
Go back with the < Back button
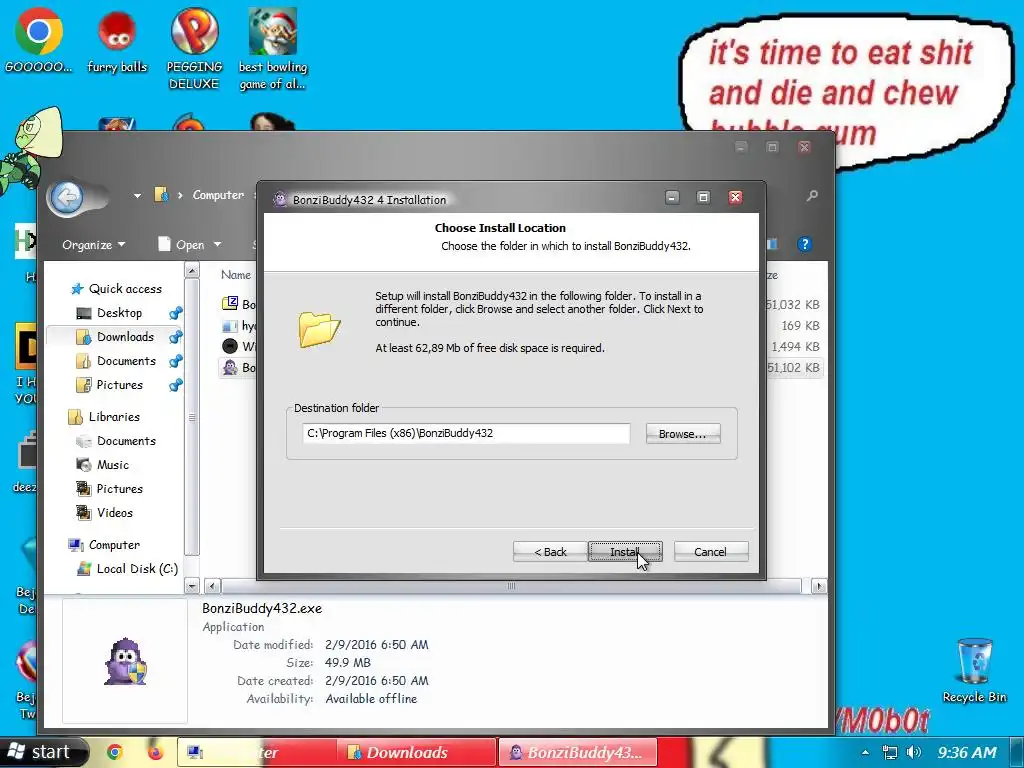pyautogui.click(x=550, y=552)
